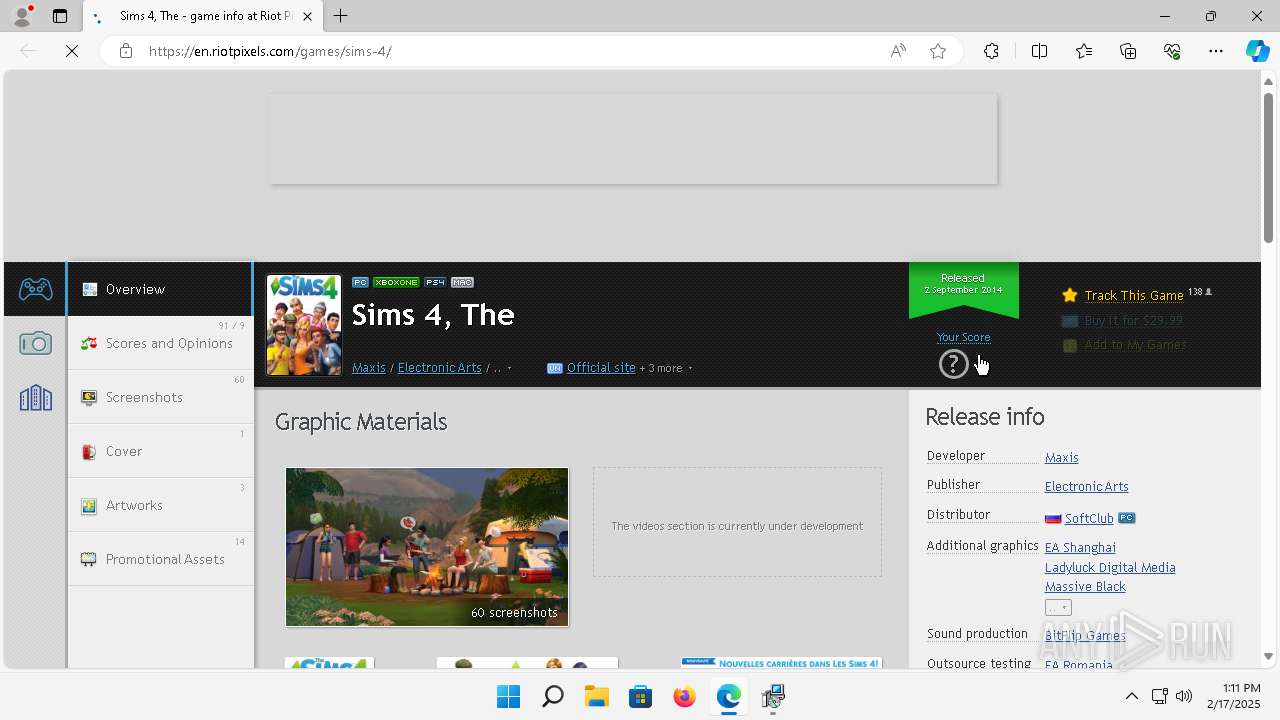Click Track This Game link
Screen dimensions: 1280x720
pos(1134,295)
